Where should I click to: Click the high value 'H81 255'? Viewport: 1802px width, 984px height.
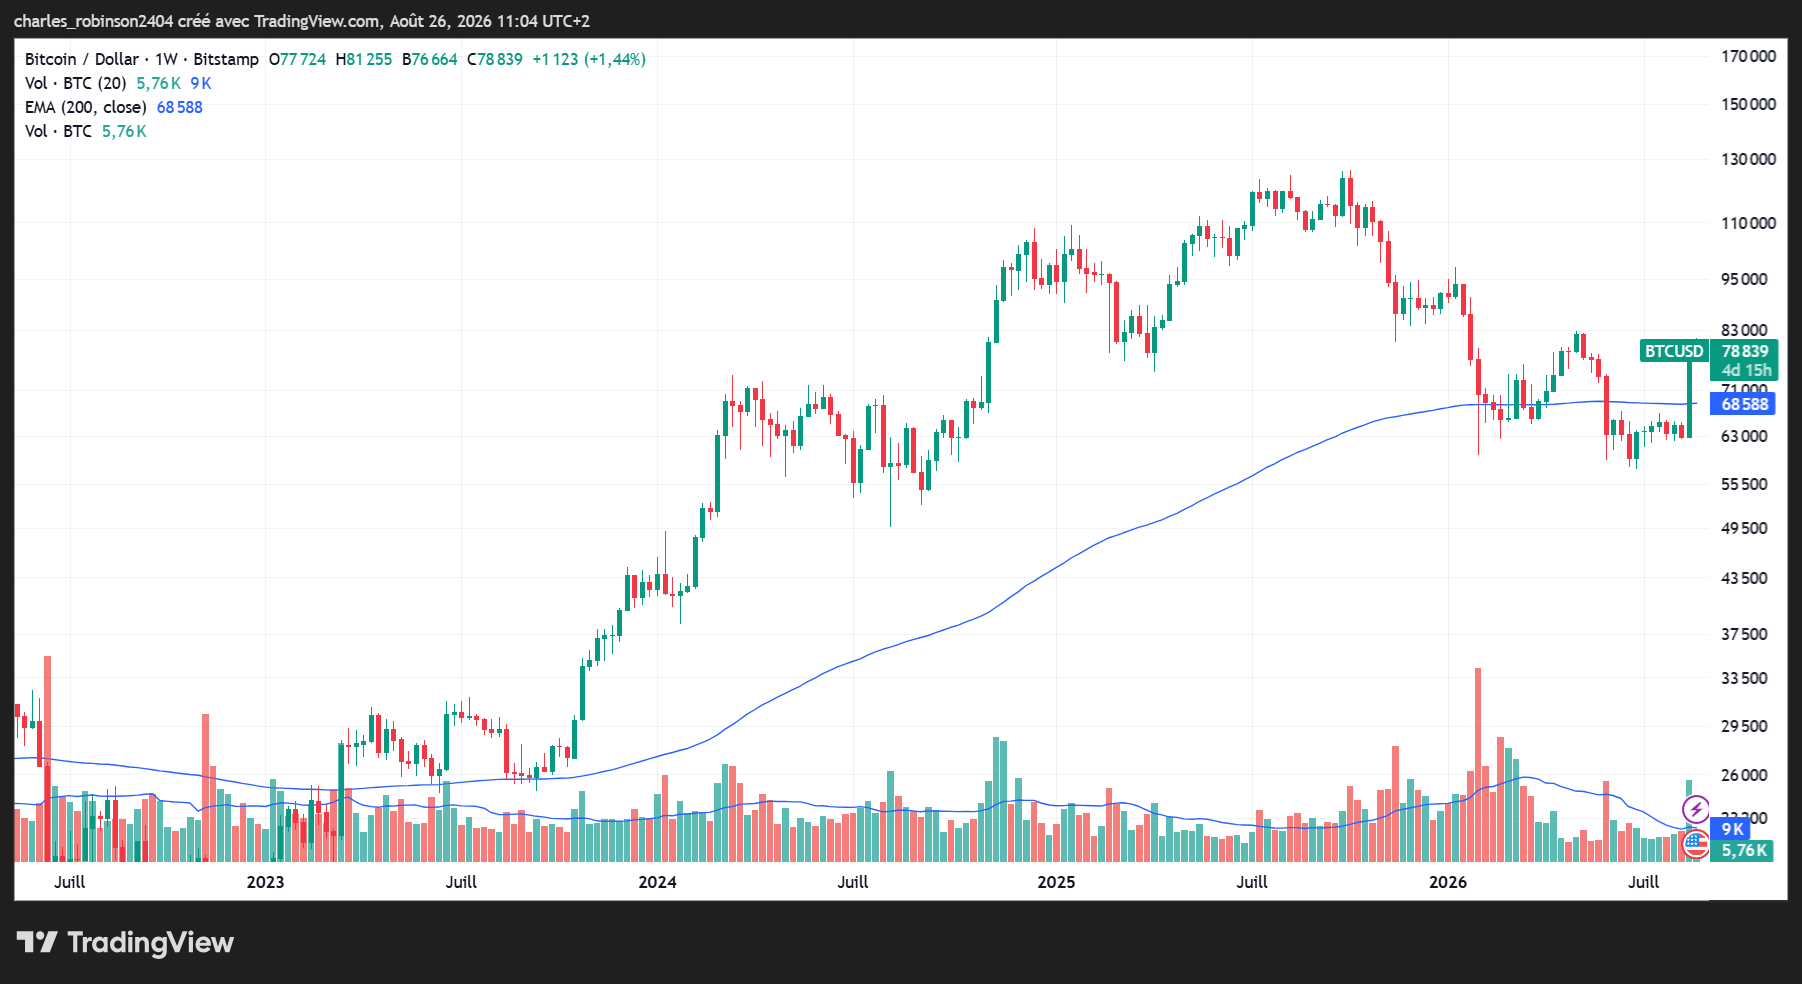click(x=363, y=59)
